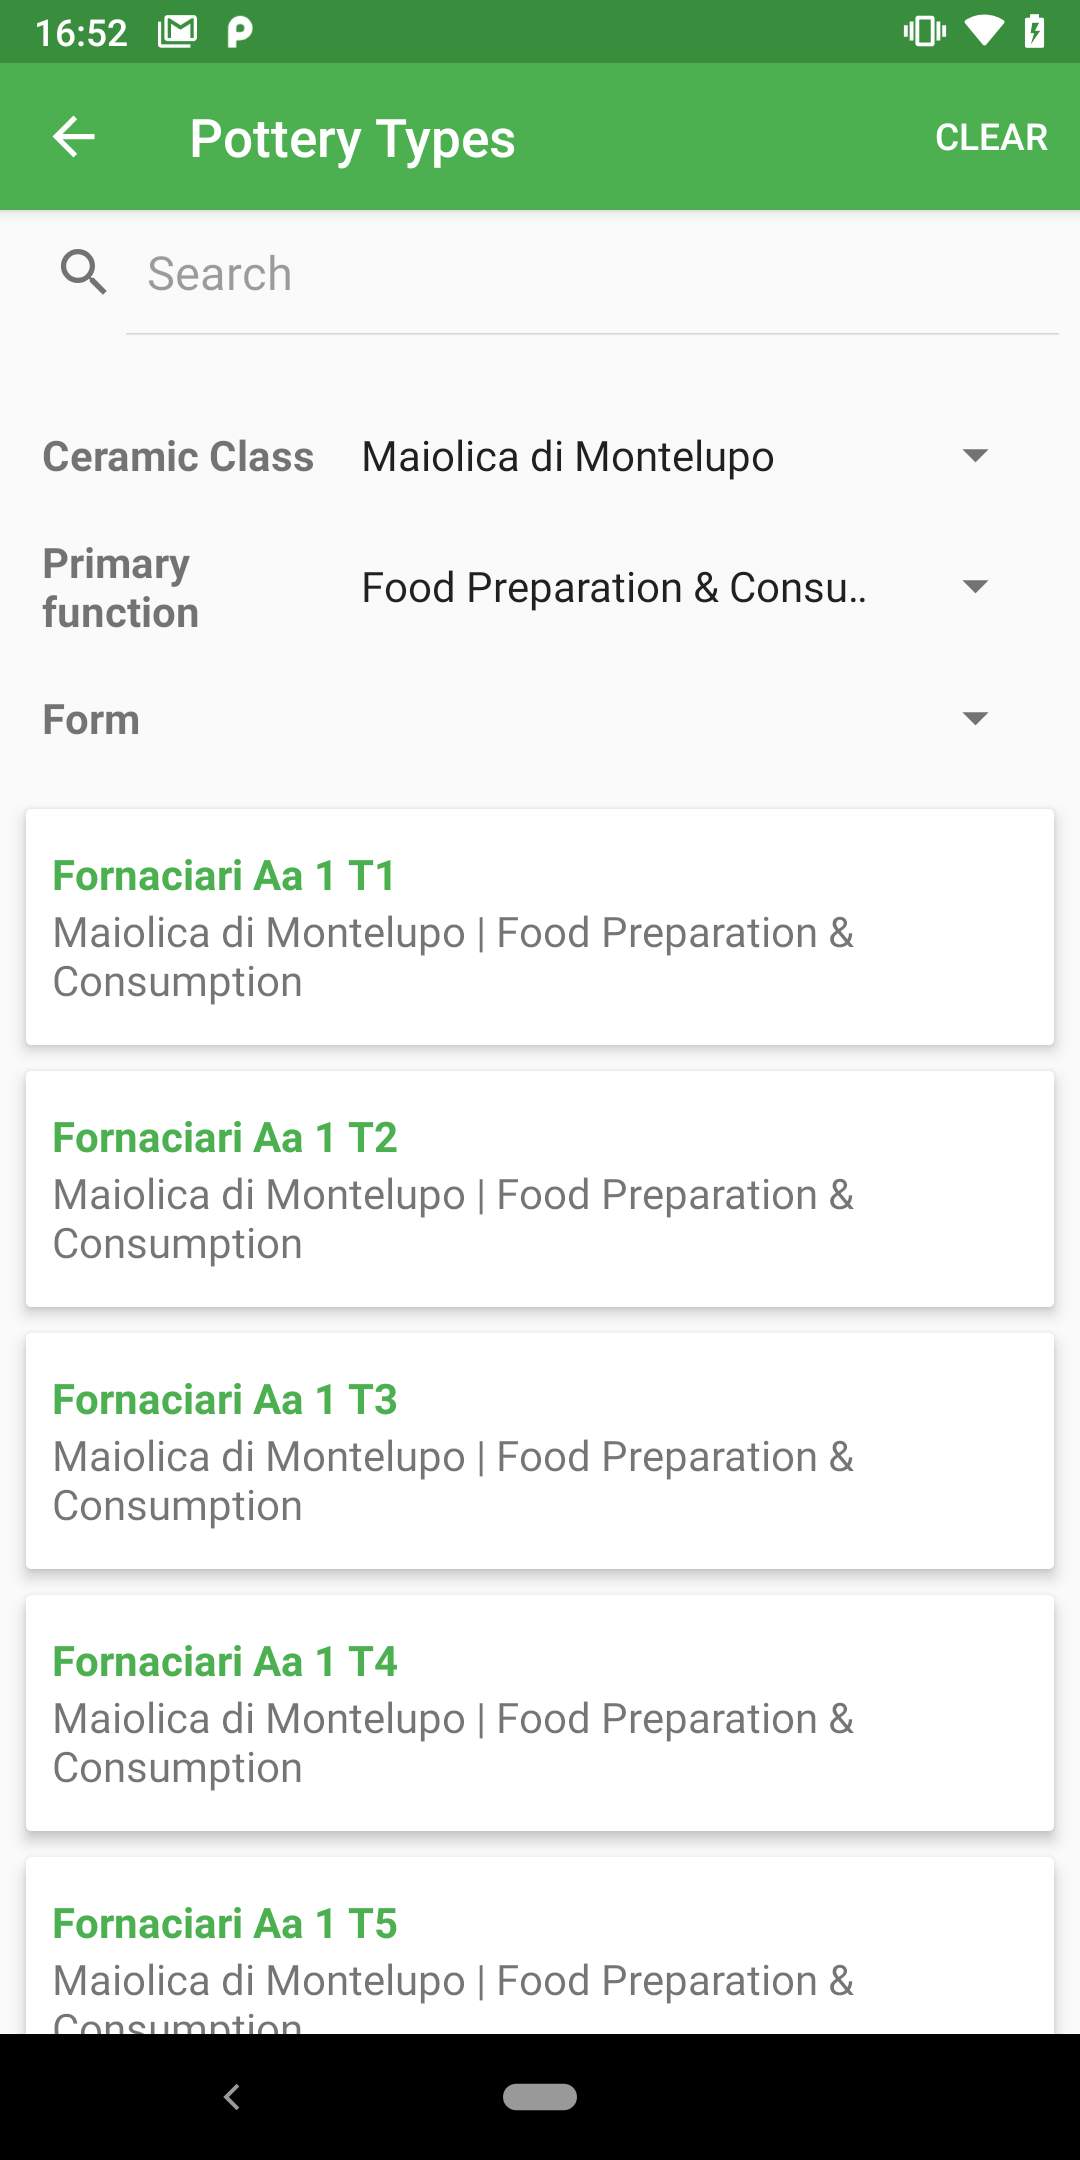Choose the Fornaciari Aa 1 T5 card
Image resolution: width=1080 pixels, height=2160 pixels.
pos(540,1950)
